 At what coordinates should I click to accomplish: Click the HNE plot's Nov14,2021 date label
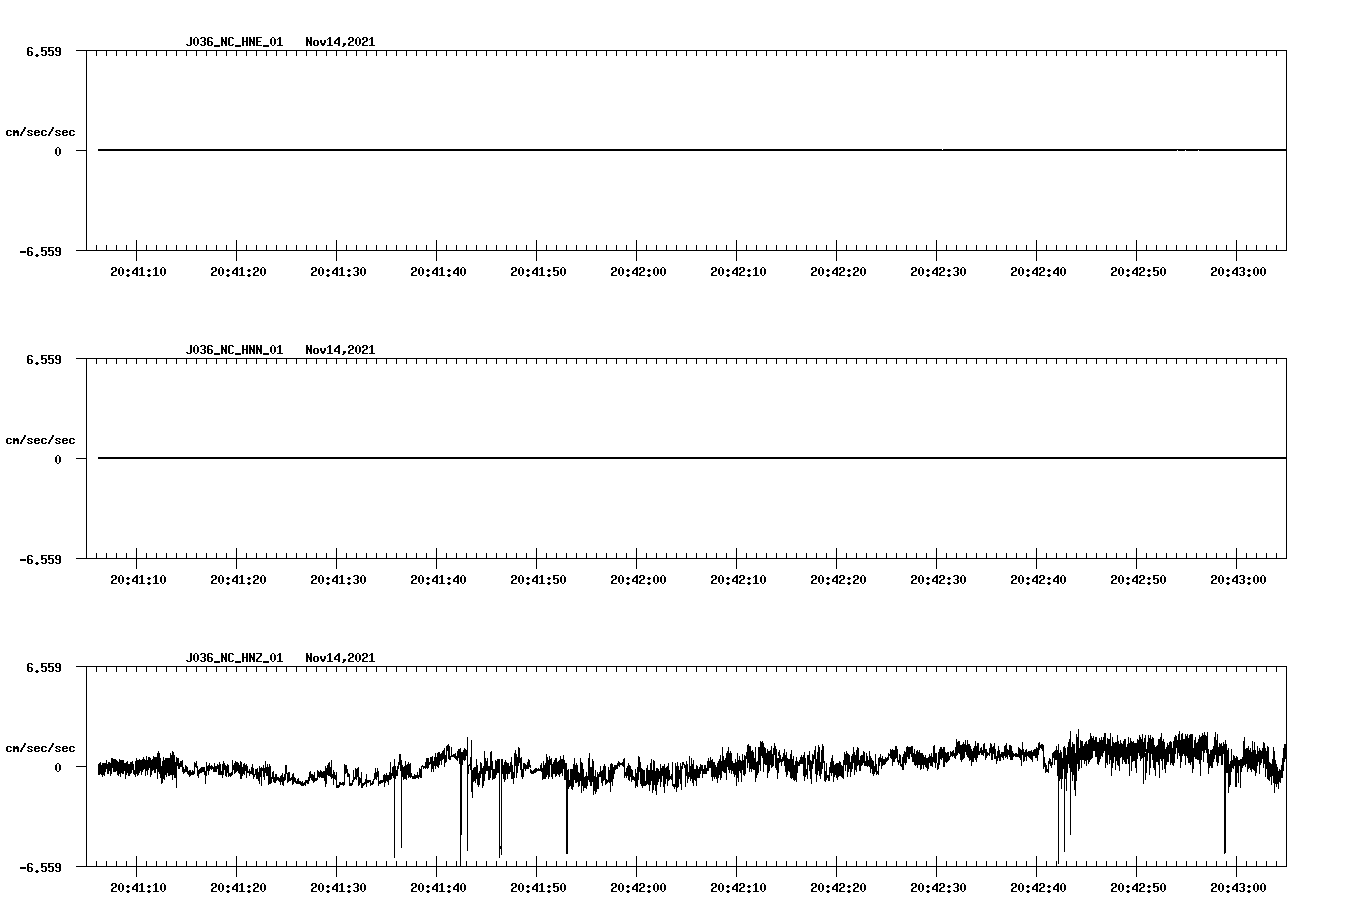pyautogui.click(x=340, y=42)
